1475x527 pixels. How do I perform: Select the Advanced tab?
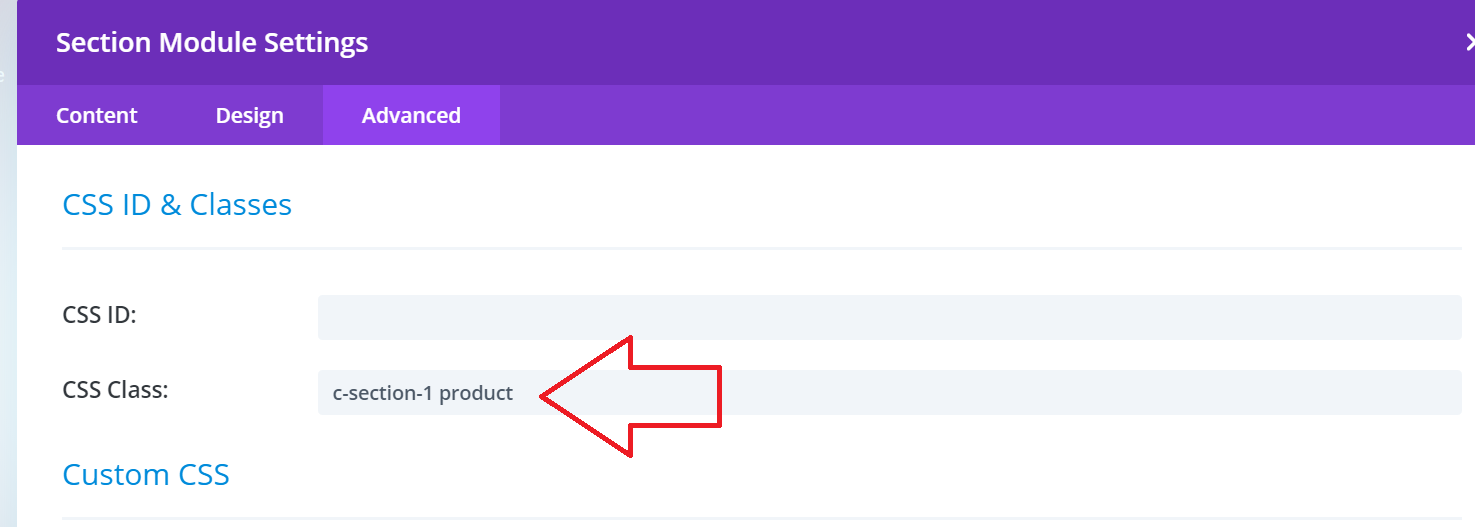coord(411,115)
